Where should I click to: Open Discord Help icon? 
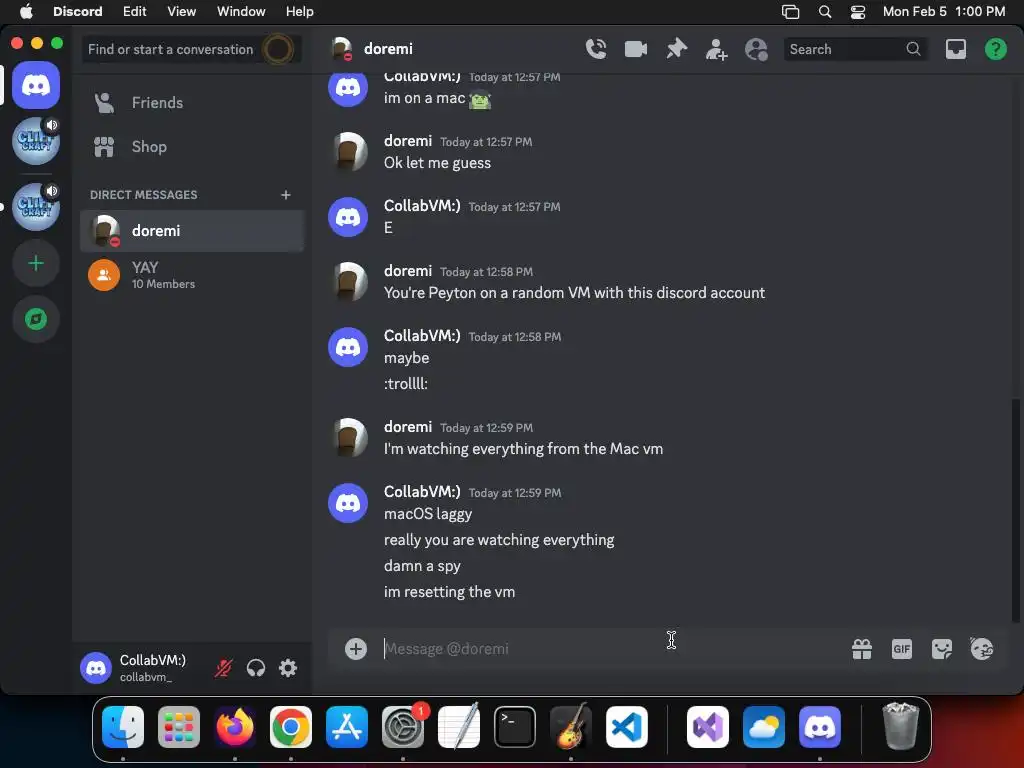click(995, 49)
